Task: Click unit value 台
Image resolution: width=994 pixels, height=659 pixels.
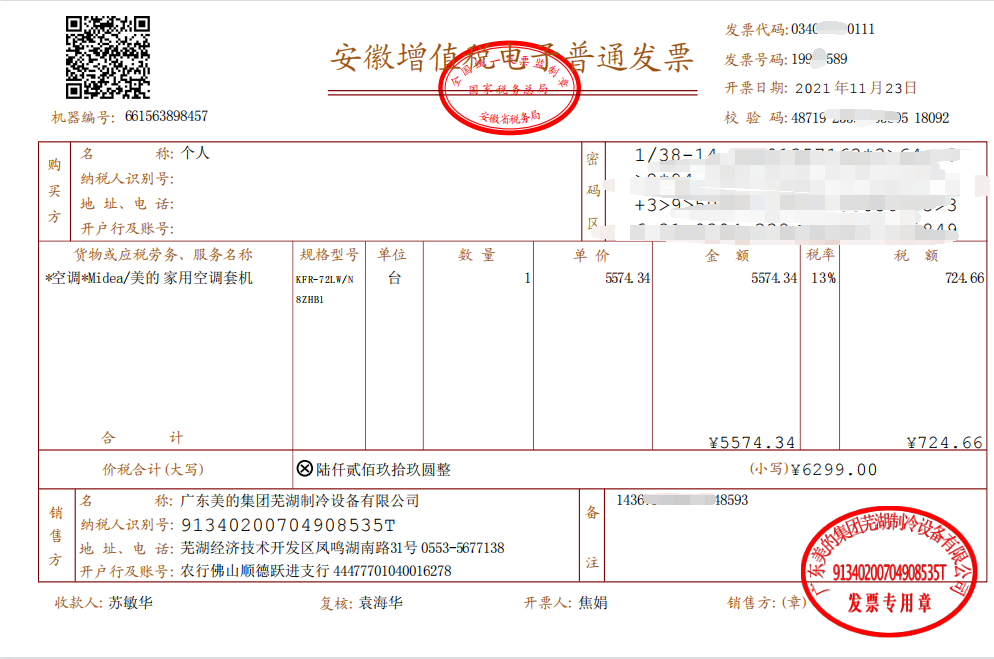Action: (394, 278)
